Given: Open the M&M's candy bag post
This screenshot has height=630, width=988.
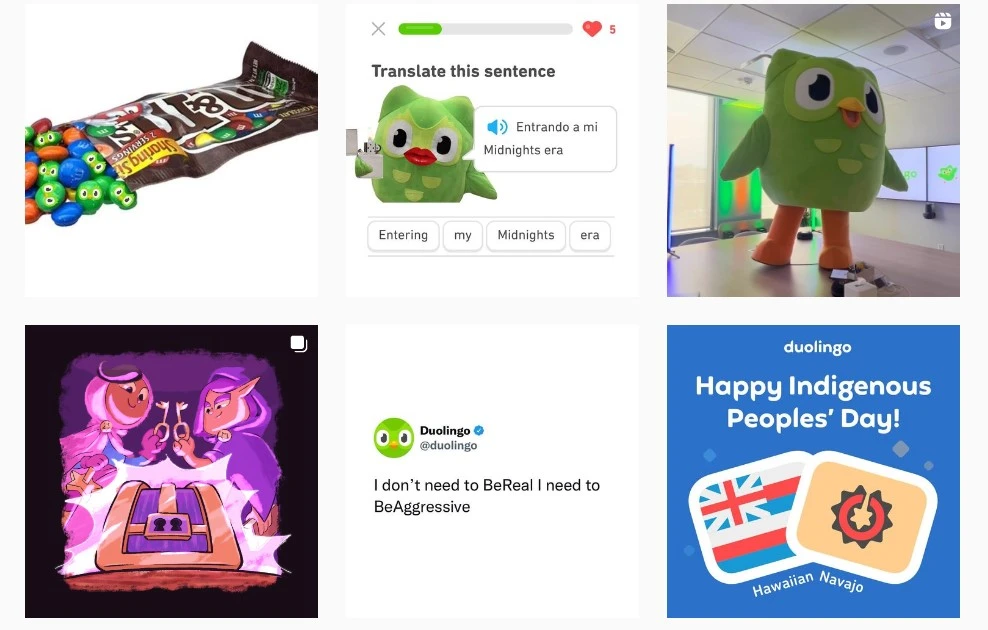Looking at the screenshot, I should pos(171,150).
